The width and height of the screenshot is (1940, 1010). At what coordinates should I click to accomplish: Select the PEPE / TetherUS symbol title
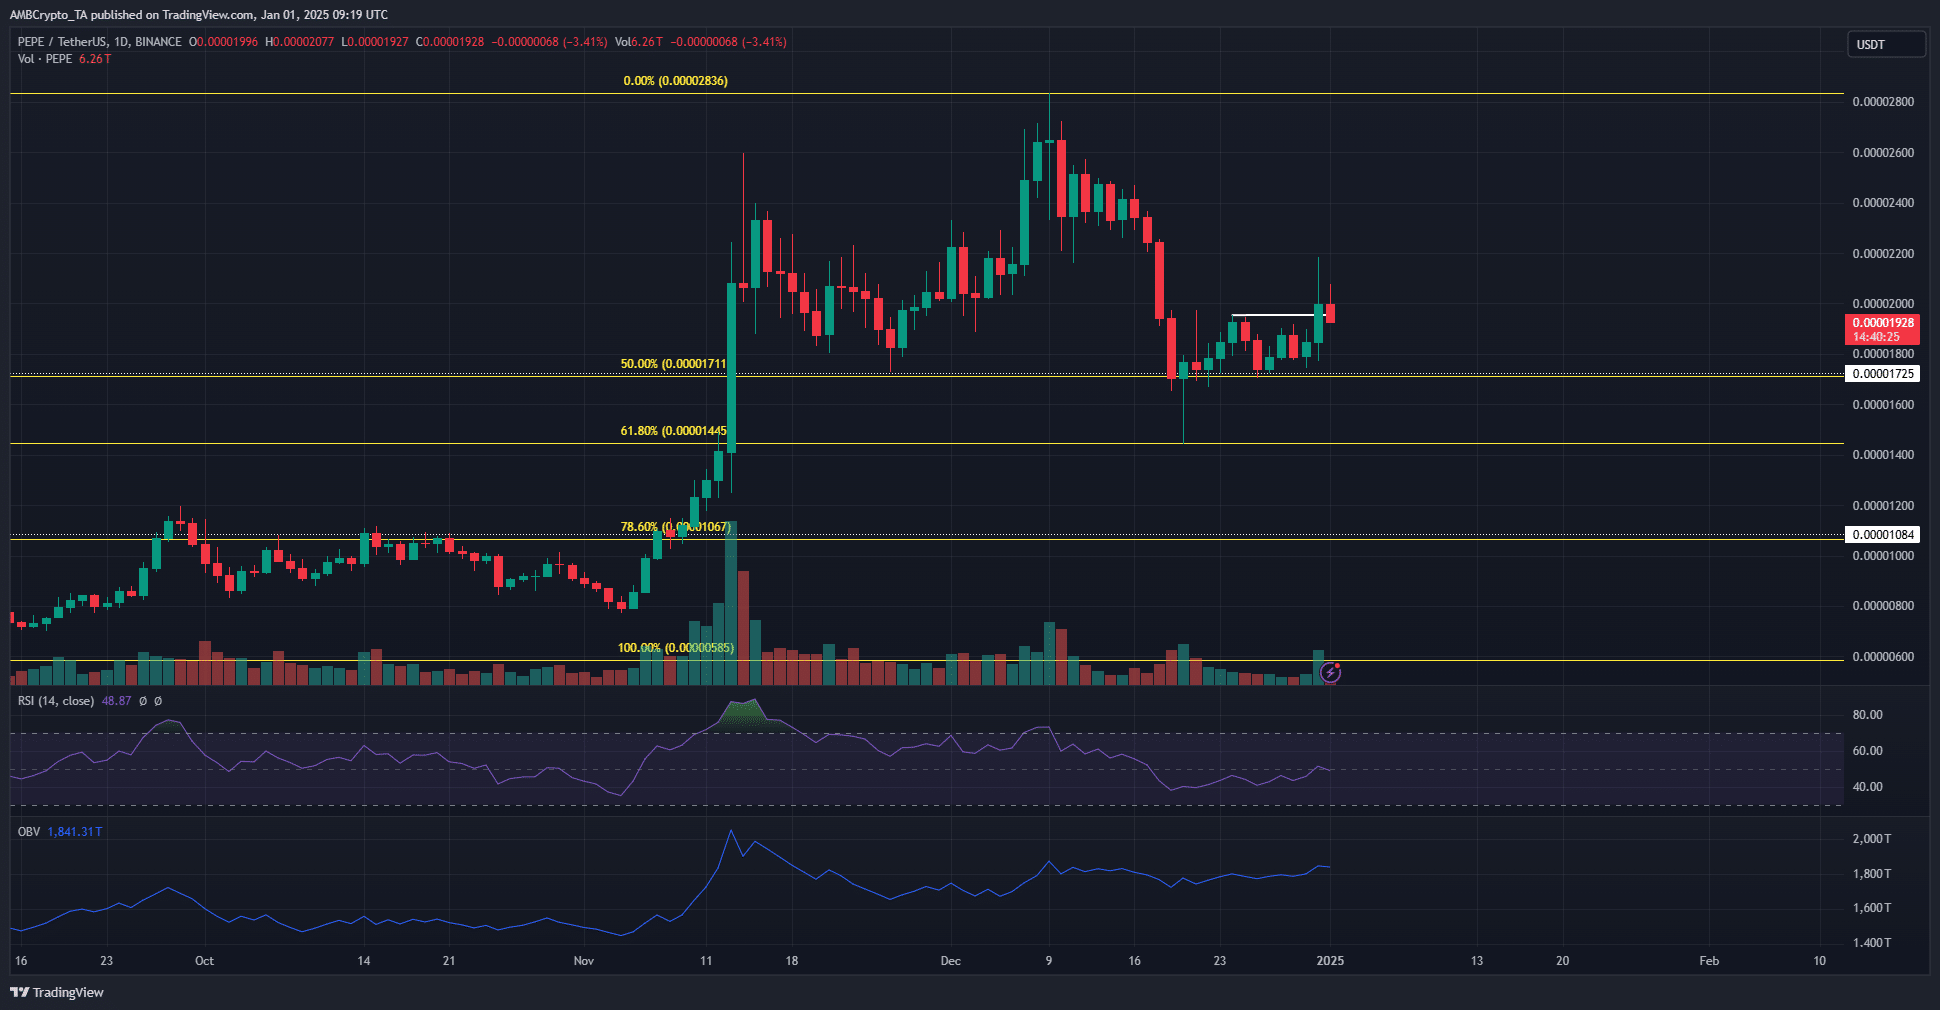point(100,42)
